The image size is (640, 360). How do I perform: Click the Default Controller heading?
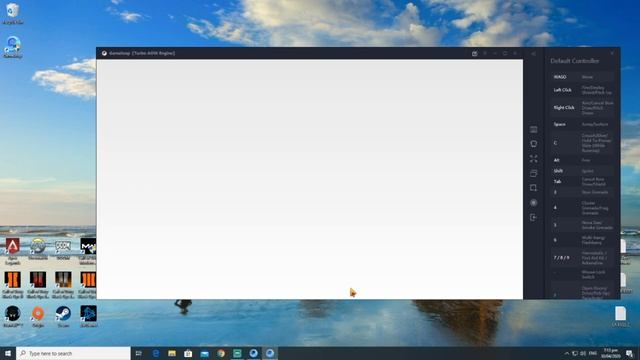click(x=574, y=61)
